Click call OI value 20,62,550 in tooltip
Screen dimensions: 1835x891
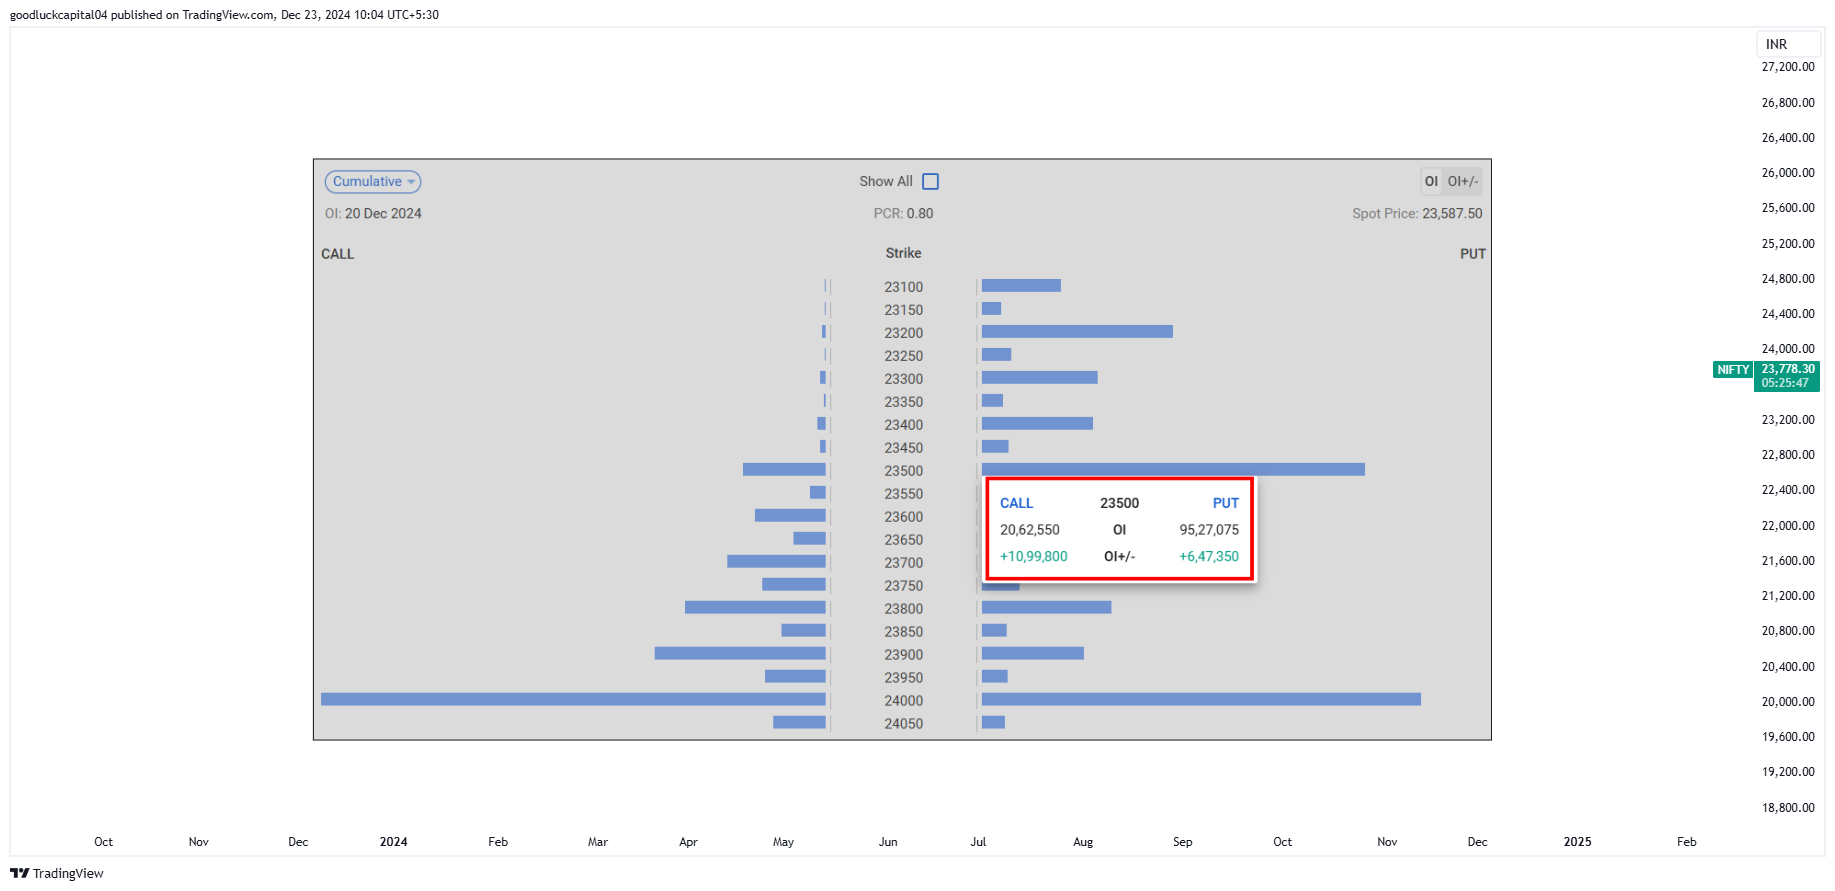tap(1030, 530)
